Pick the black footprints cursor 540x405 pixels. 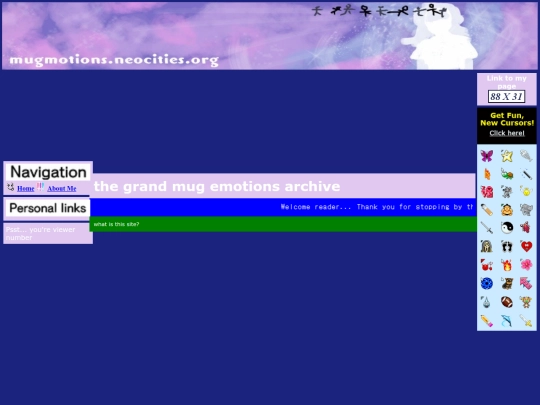(507, 246)
